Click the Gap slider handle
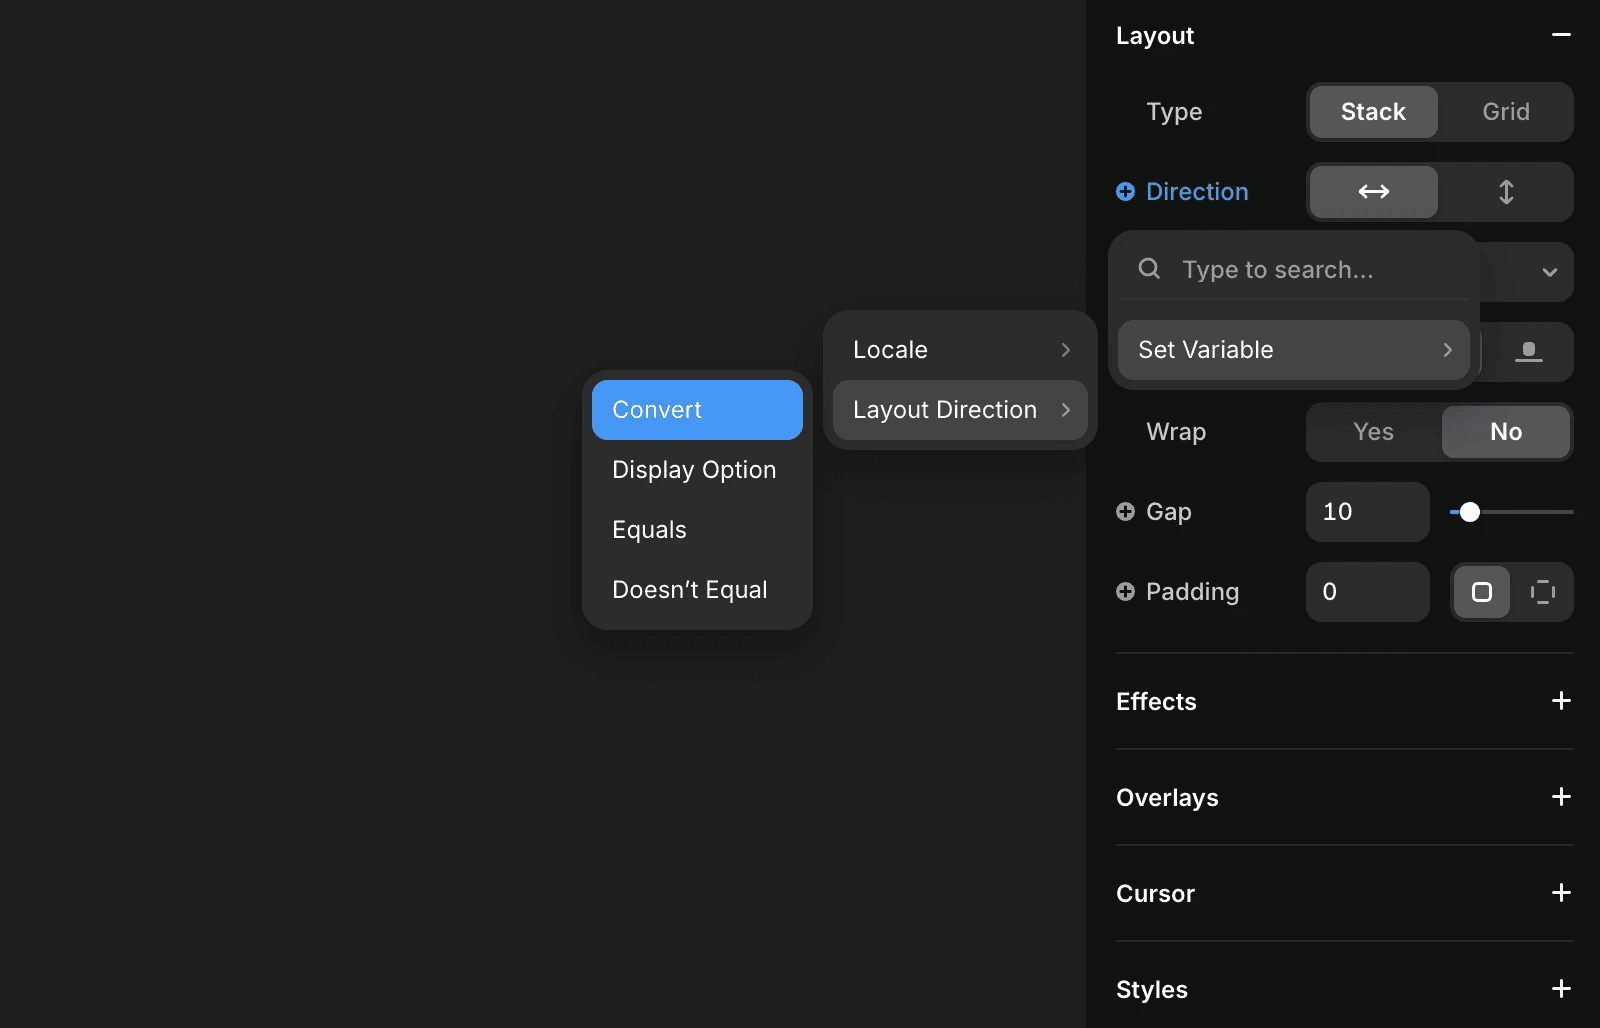1600x1028 pixels. coord(1470,511)
